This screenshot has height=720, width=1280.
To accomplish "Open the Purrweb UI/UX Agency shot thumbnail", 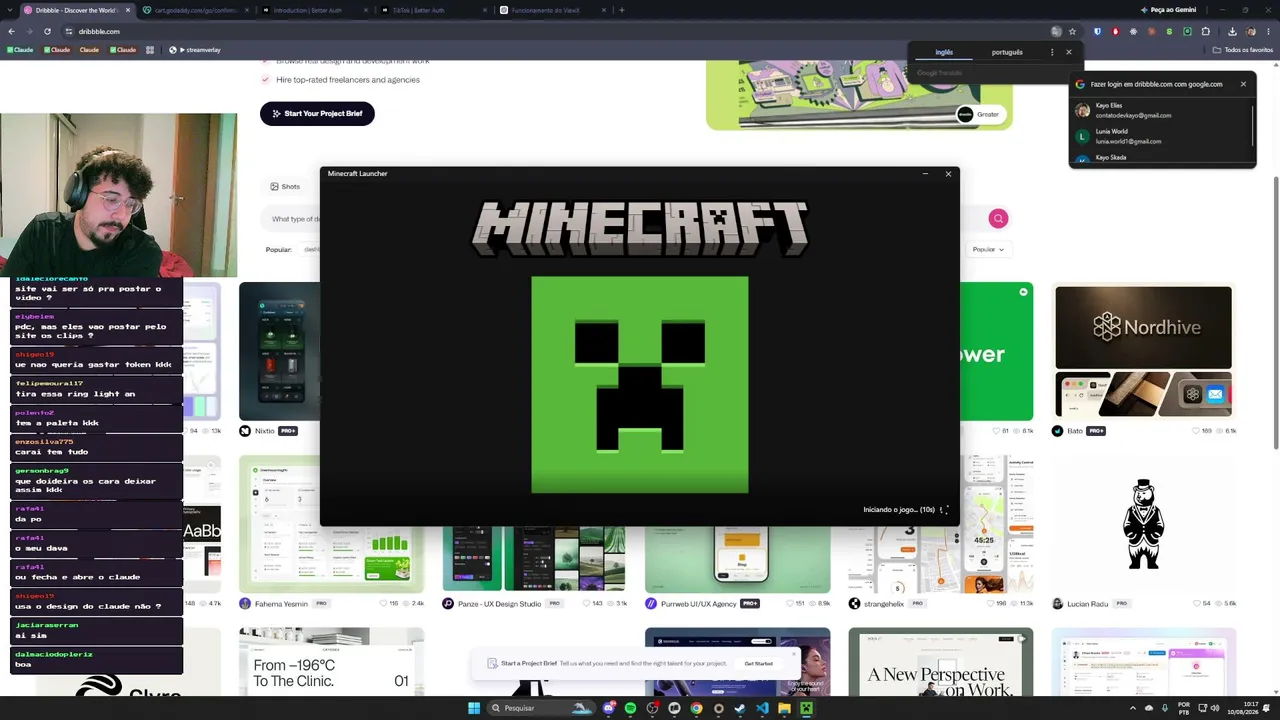I will click(x=737, y=558).
